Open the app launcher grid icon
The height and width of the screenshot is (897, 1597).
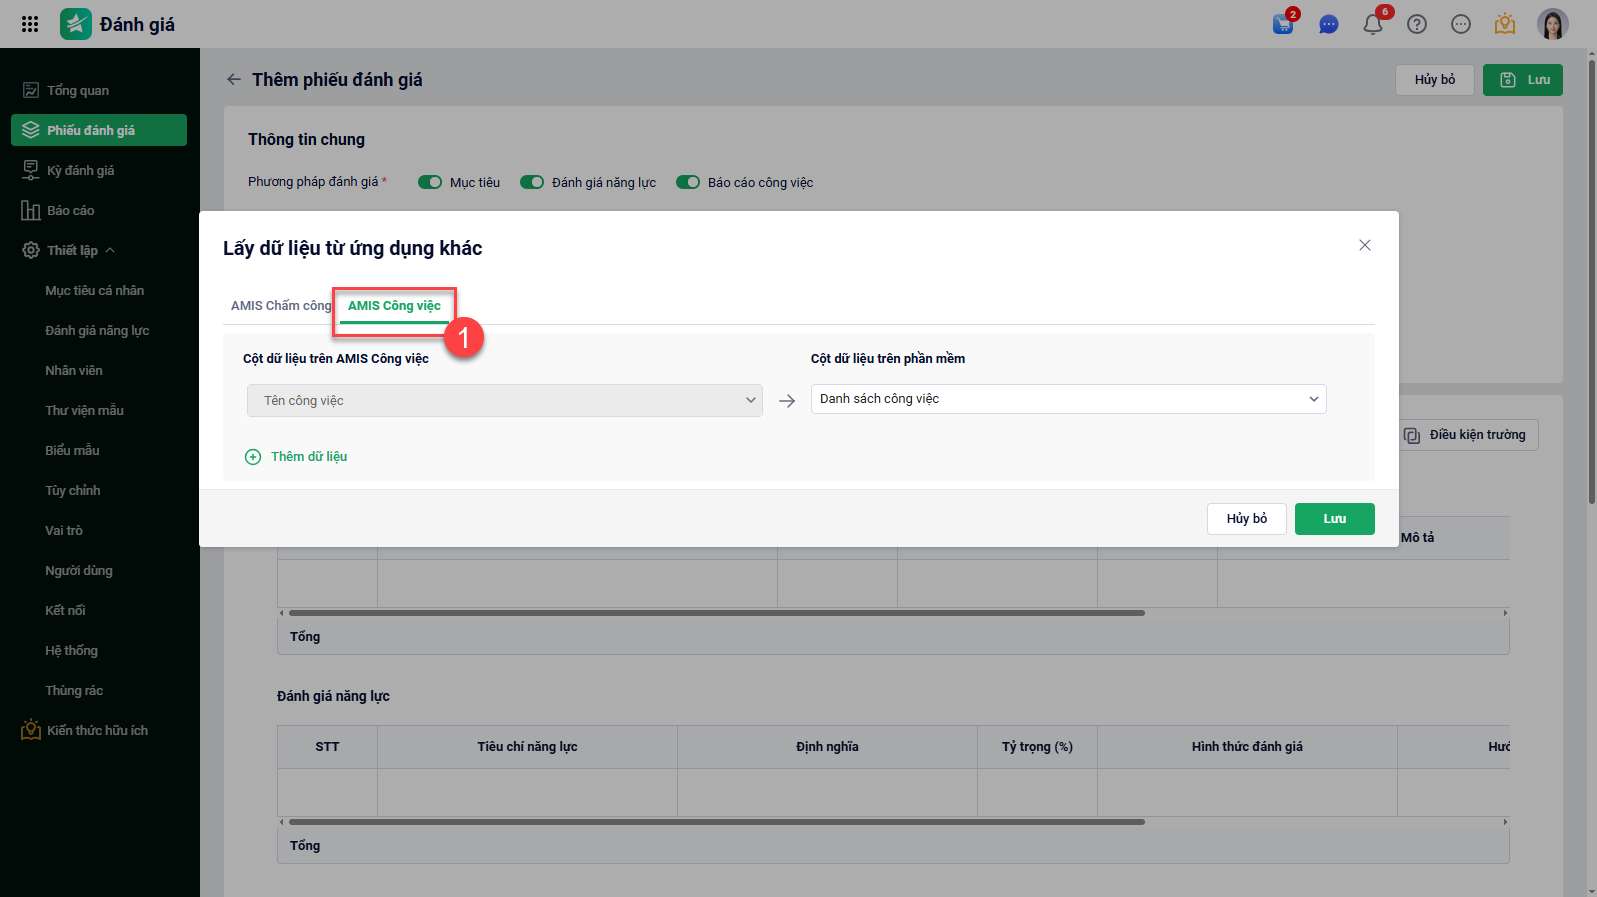click(30, 24)
